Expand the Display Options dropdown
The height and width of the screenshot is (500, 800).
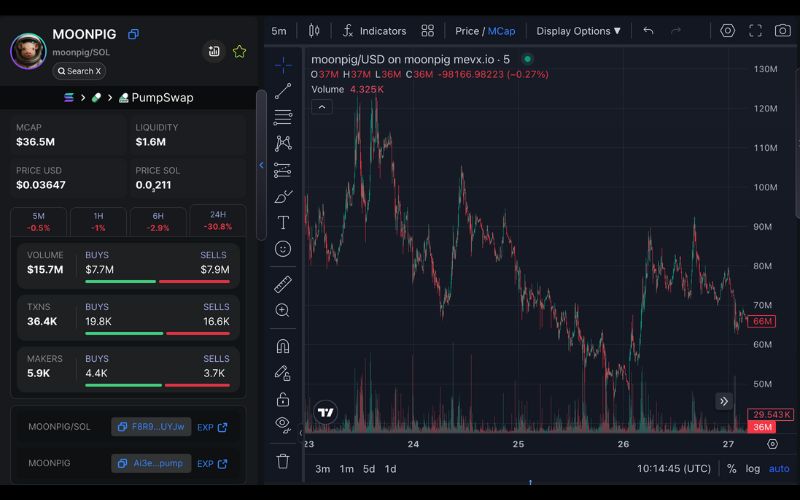pyautogui.click(x=579, y=31)
